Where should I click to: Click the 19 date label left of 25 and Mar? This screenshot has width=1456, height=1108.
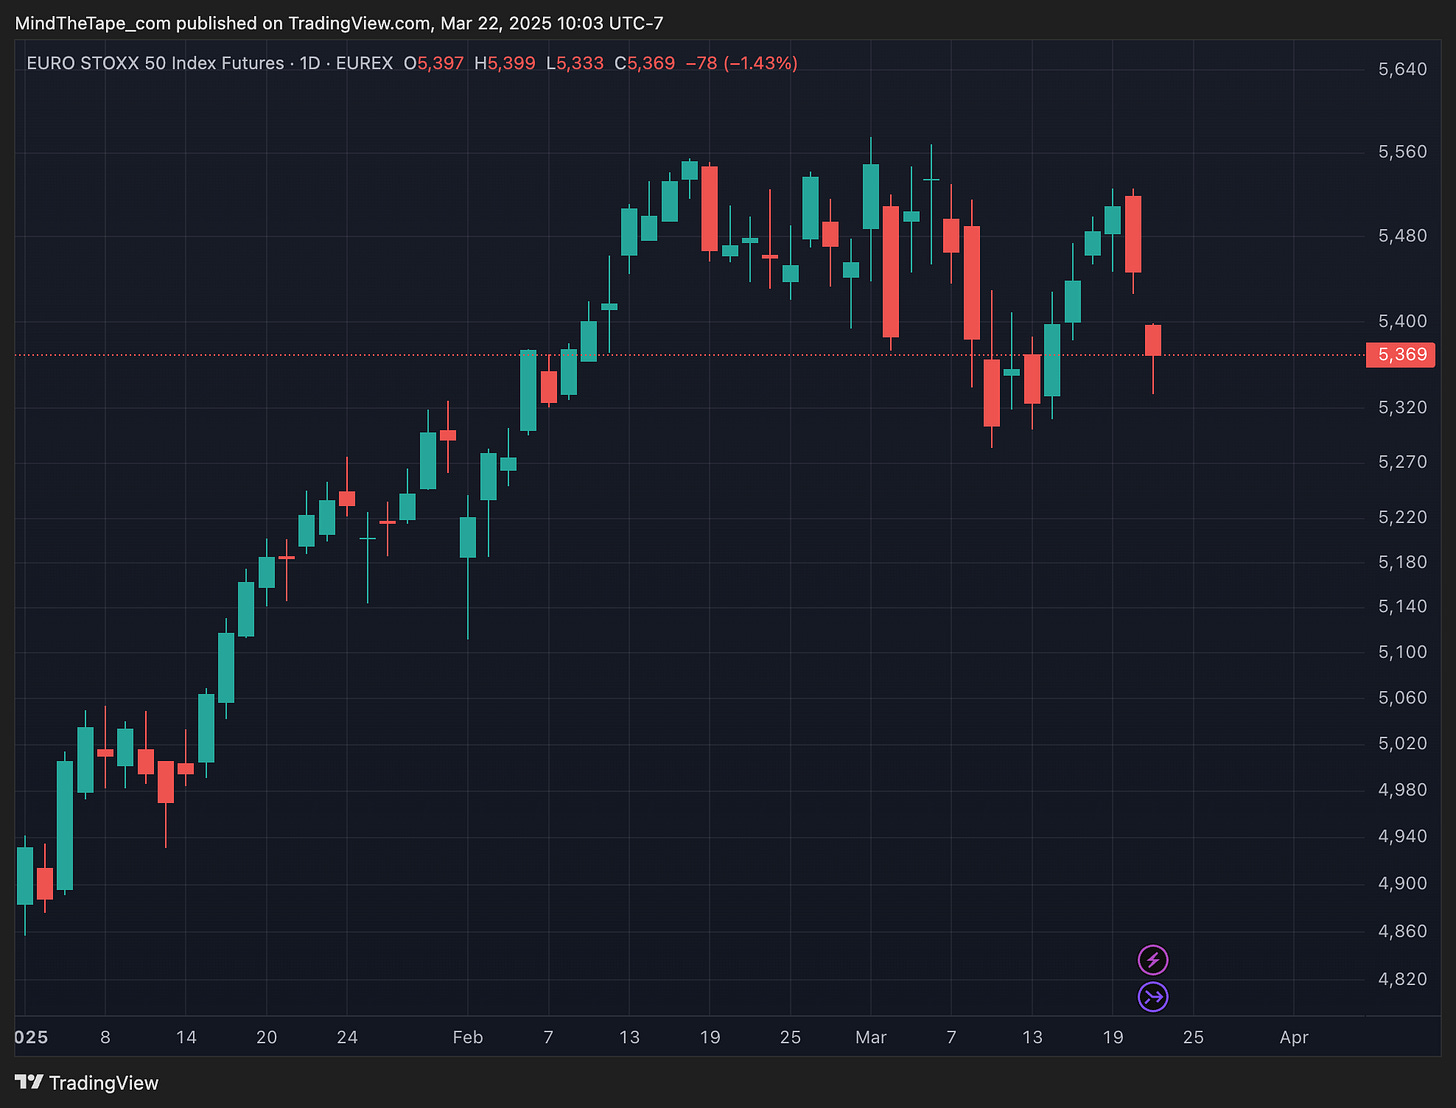coord(710,1037)
